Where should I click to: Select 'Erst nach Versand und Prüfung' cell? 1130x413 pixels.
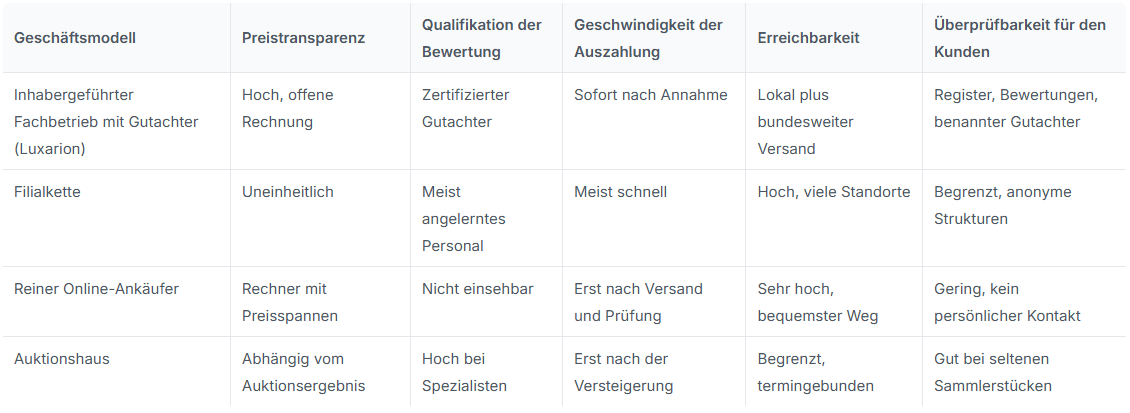tap(638, 302)
